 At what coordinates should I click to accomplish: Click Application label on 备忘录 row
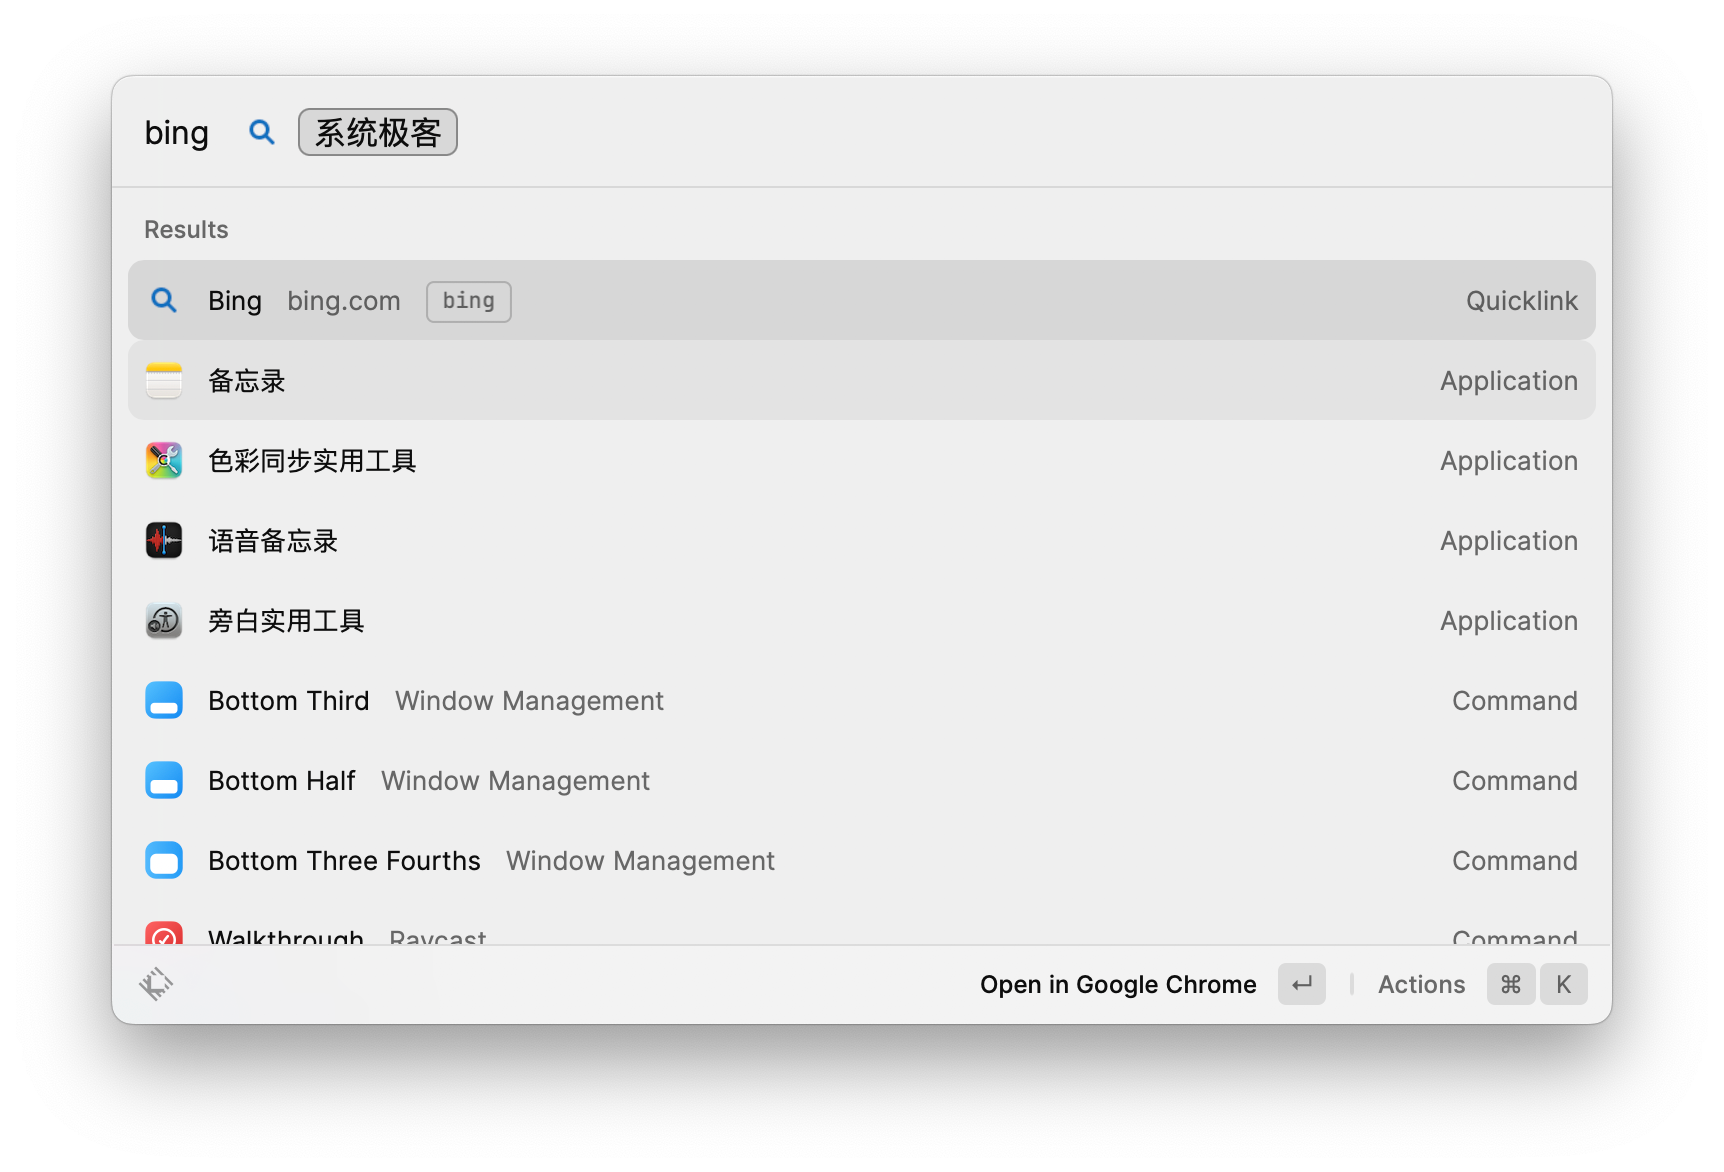point(1509,381)
